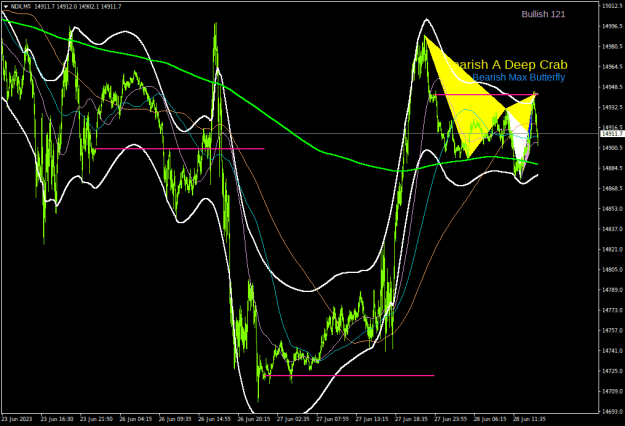Click the '27 Jun 02:35' time label
The width and height of the screenshot is (625, 426).
pos(293,419)
